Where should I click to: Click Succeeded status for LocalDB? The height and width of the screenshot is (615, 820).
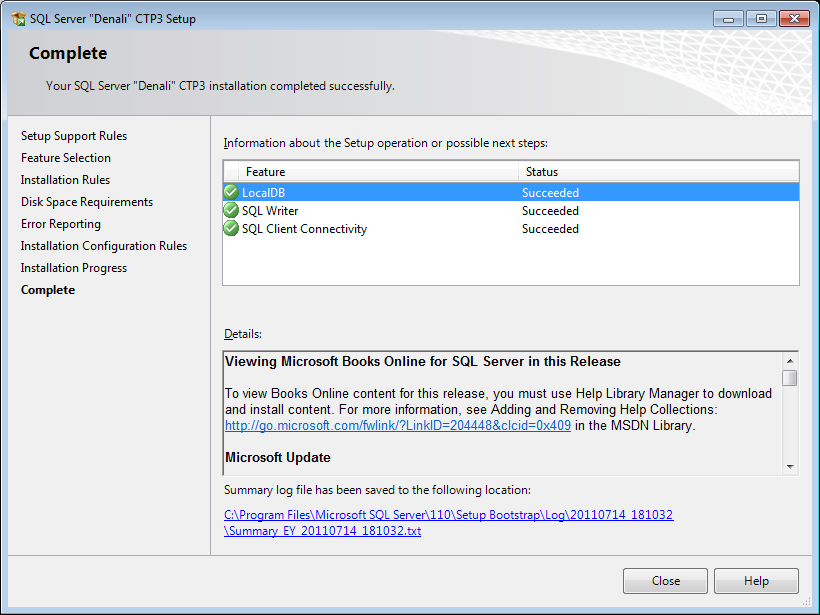(x=550, y=192)
